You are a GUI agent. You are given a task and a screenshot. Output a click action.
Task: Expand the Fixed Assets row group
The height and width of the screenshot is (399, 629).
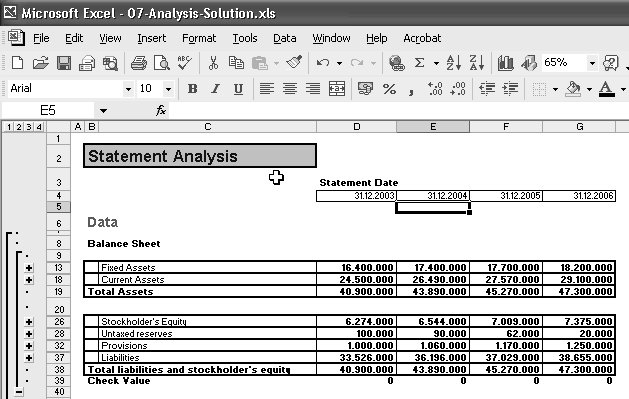click(29, 268)
